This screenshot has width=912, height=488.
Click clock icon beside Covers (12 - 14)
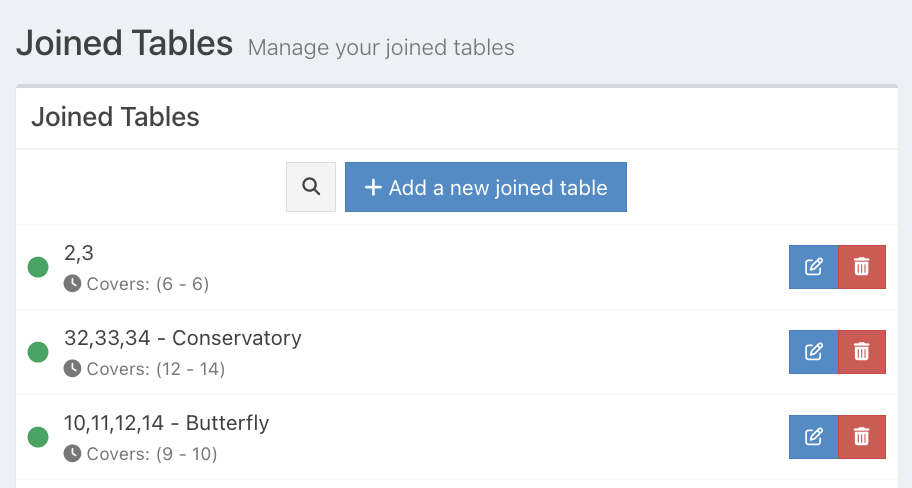(x=72, y=369)
